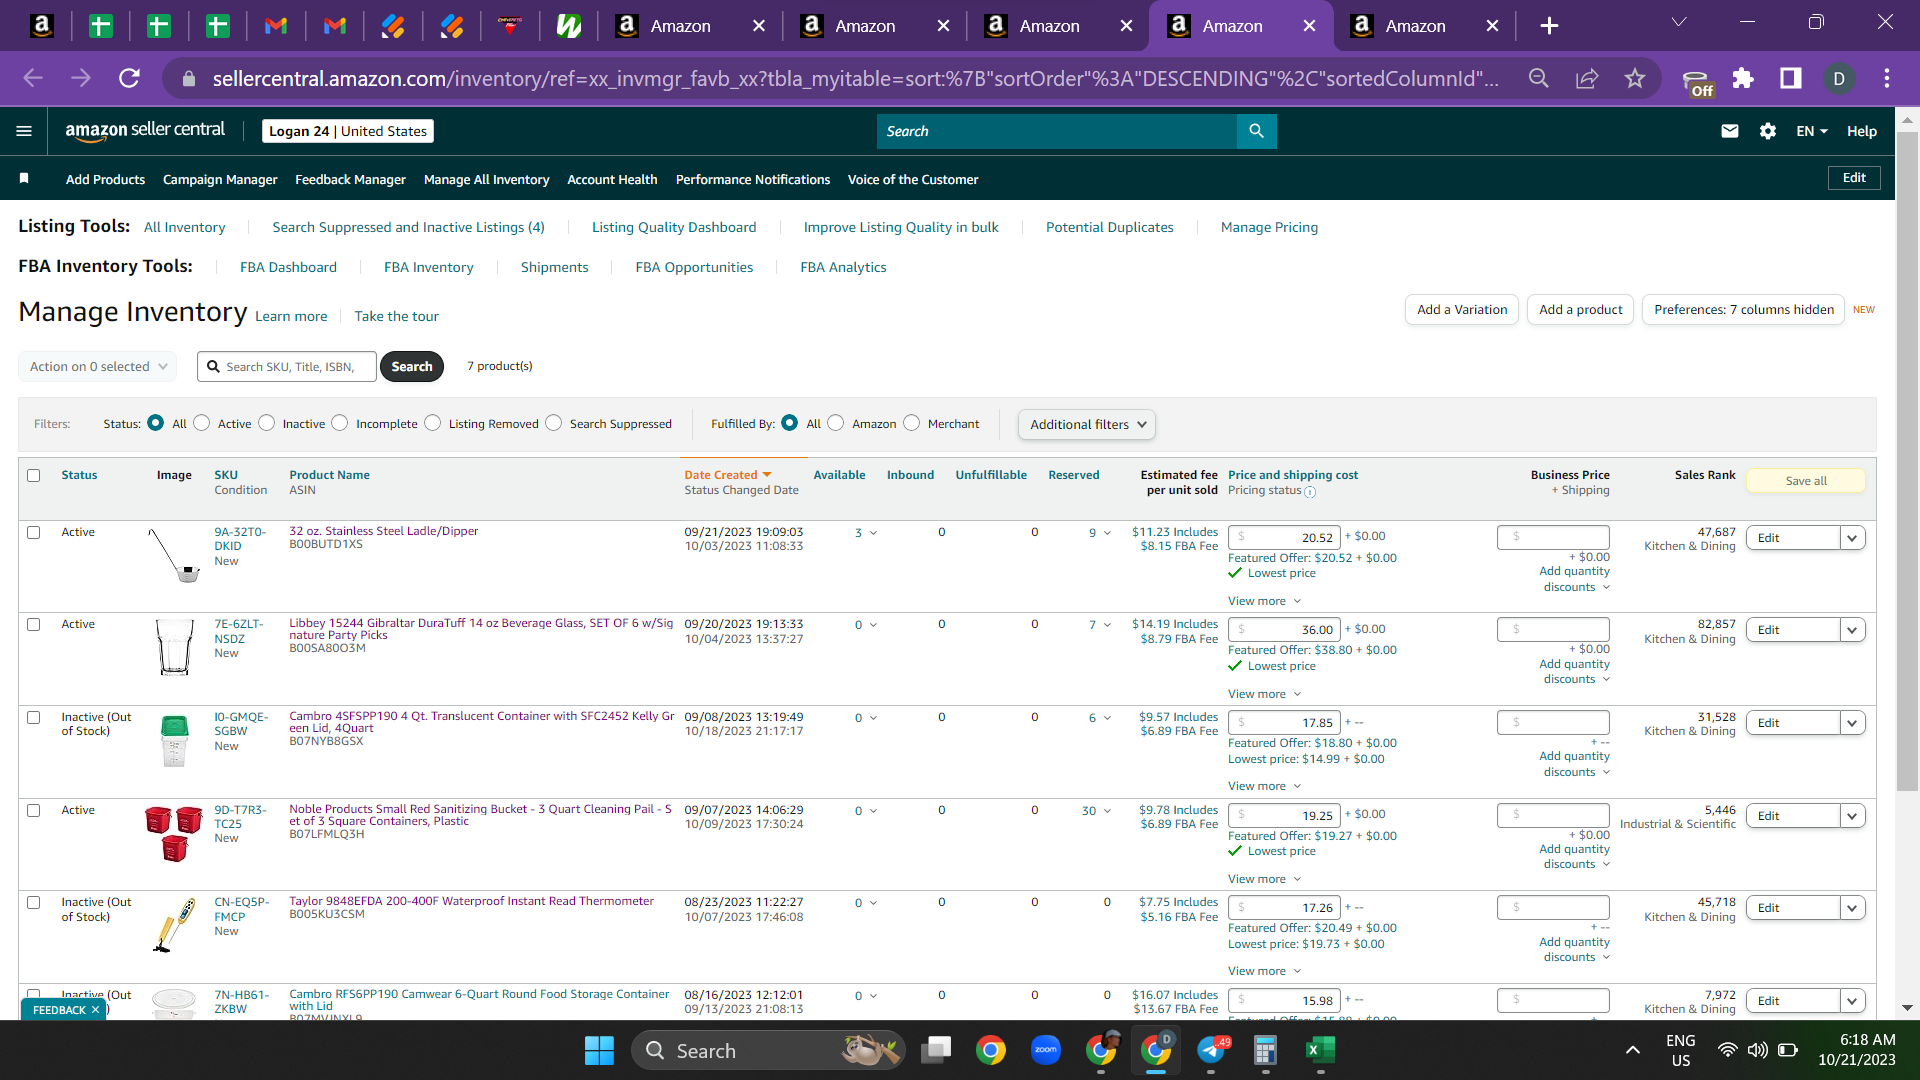This screenshot has height=1080, width=1920.
Task: Click the magnifier search button in header
Action: point(1256,131)
